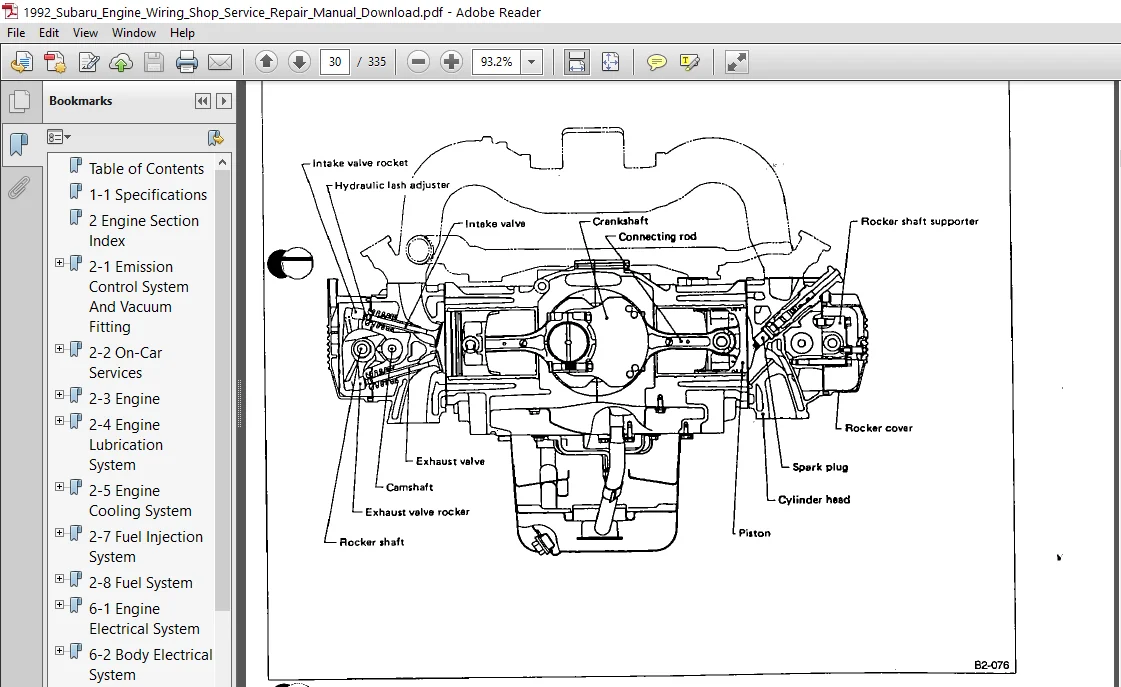1121x687 pixels.
Task: Open the Bookmarks panel icon
Action: [19, 144]
